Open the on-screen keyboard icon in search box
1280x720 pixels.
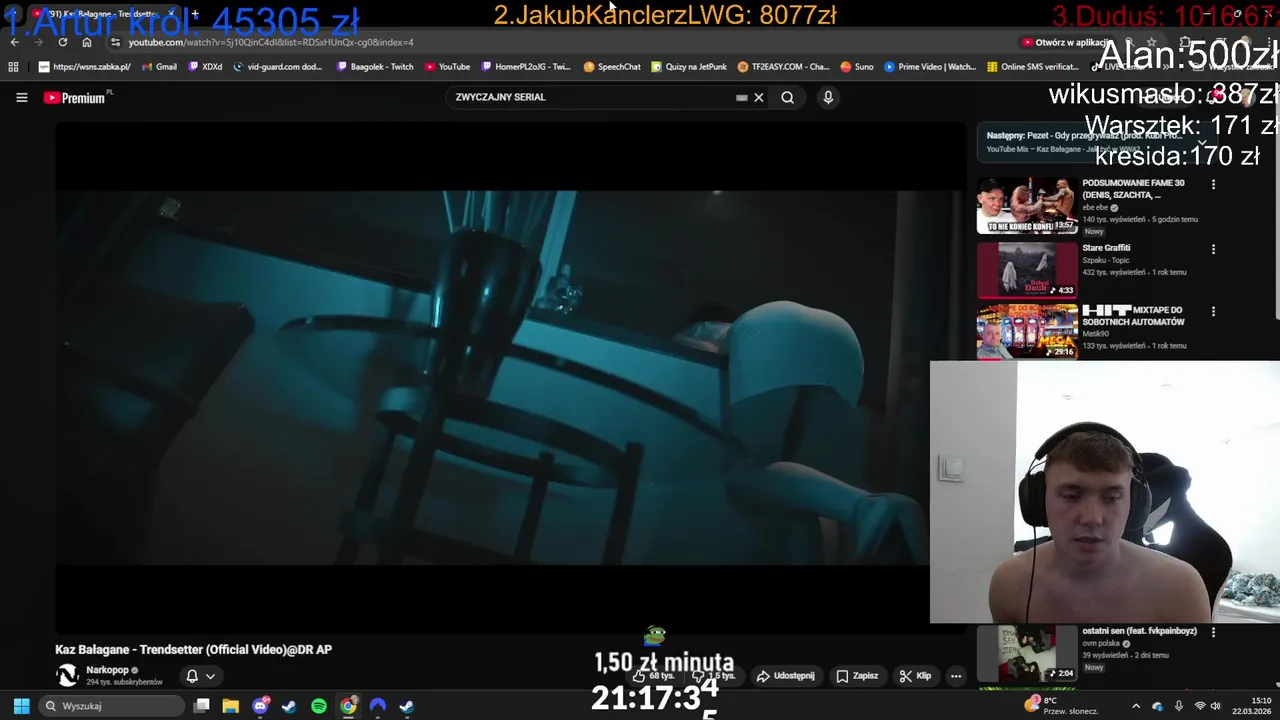click(x=741, y=97)
